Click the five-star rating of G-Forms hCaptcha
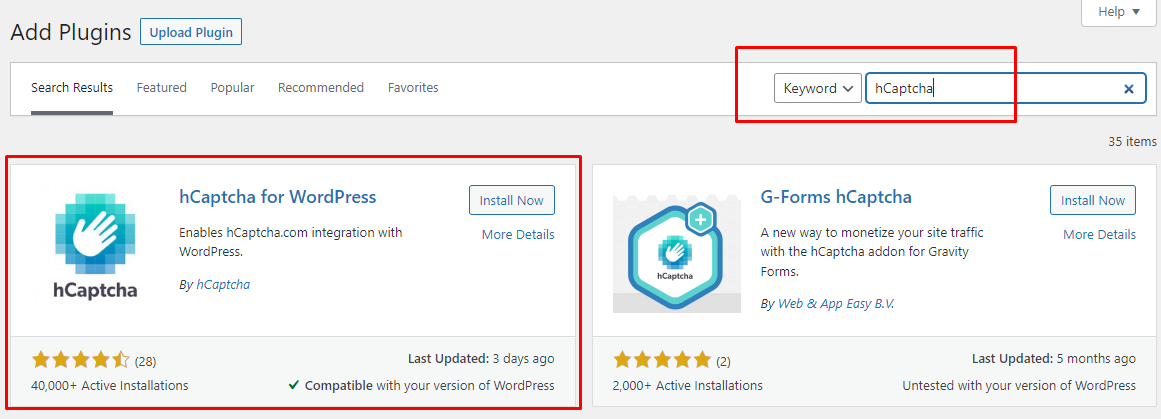The image size is (1161, 419). [x=662, y=361]
